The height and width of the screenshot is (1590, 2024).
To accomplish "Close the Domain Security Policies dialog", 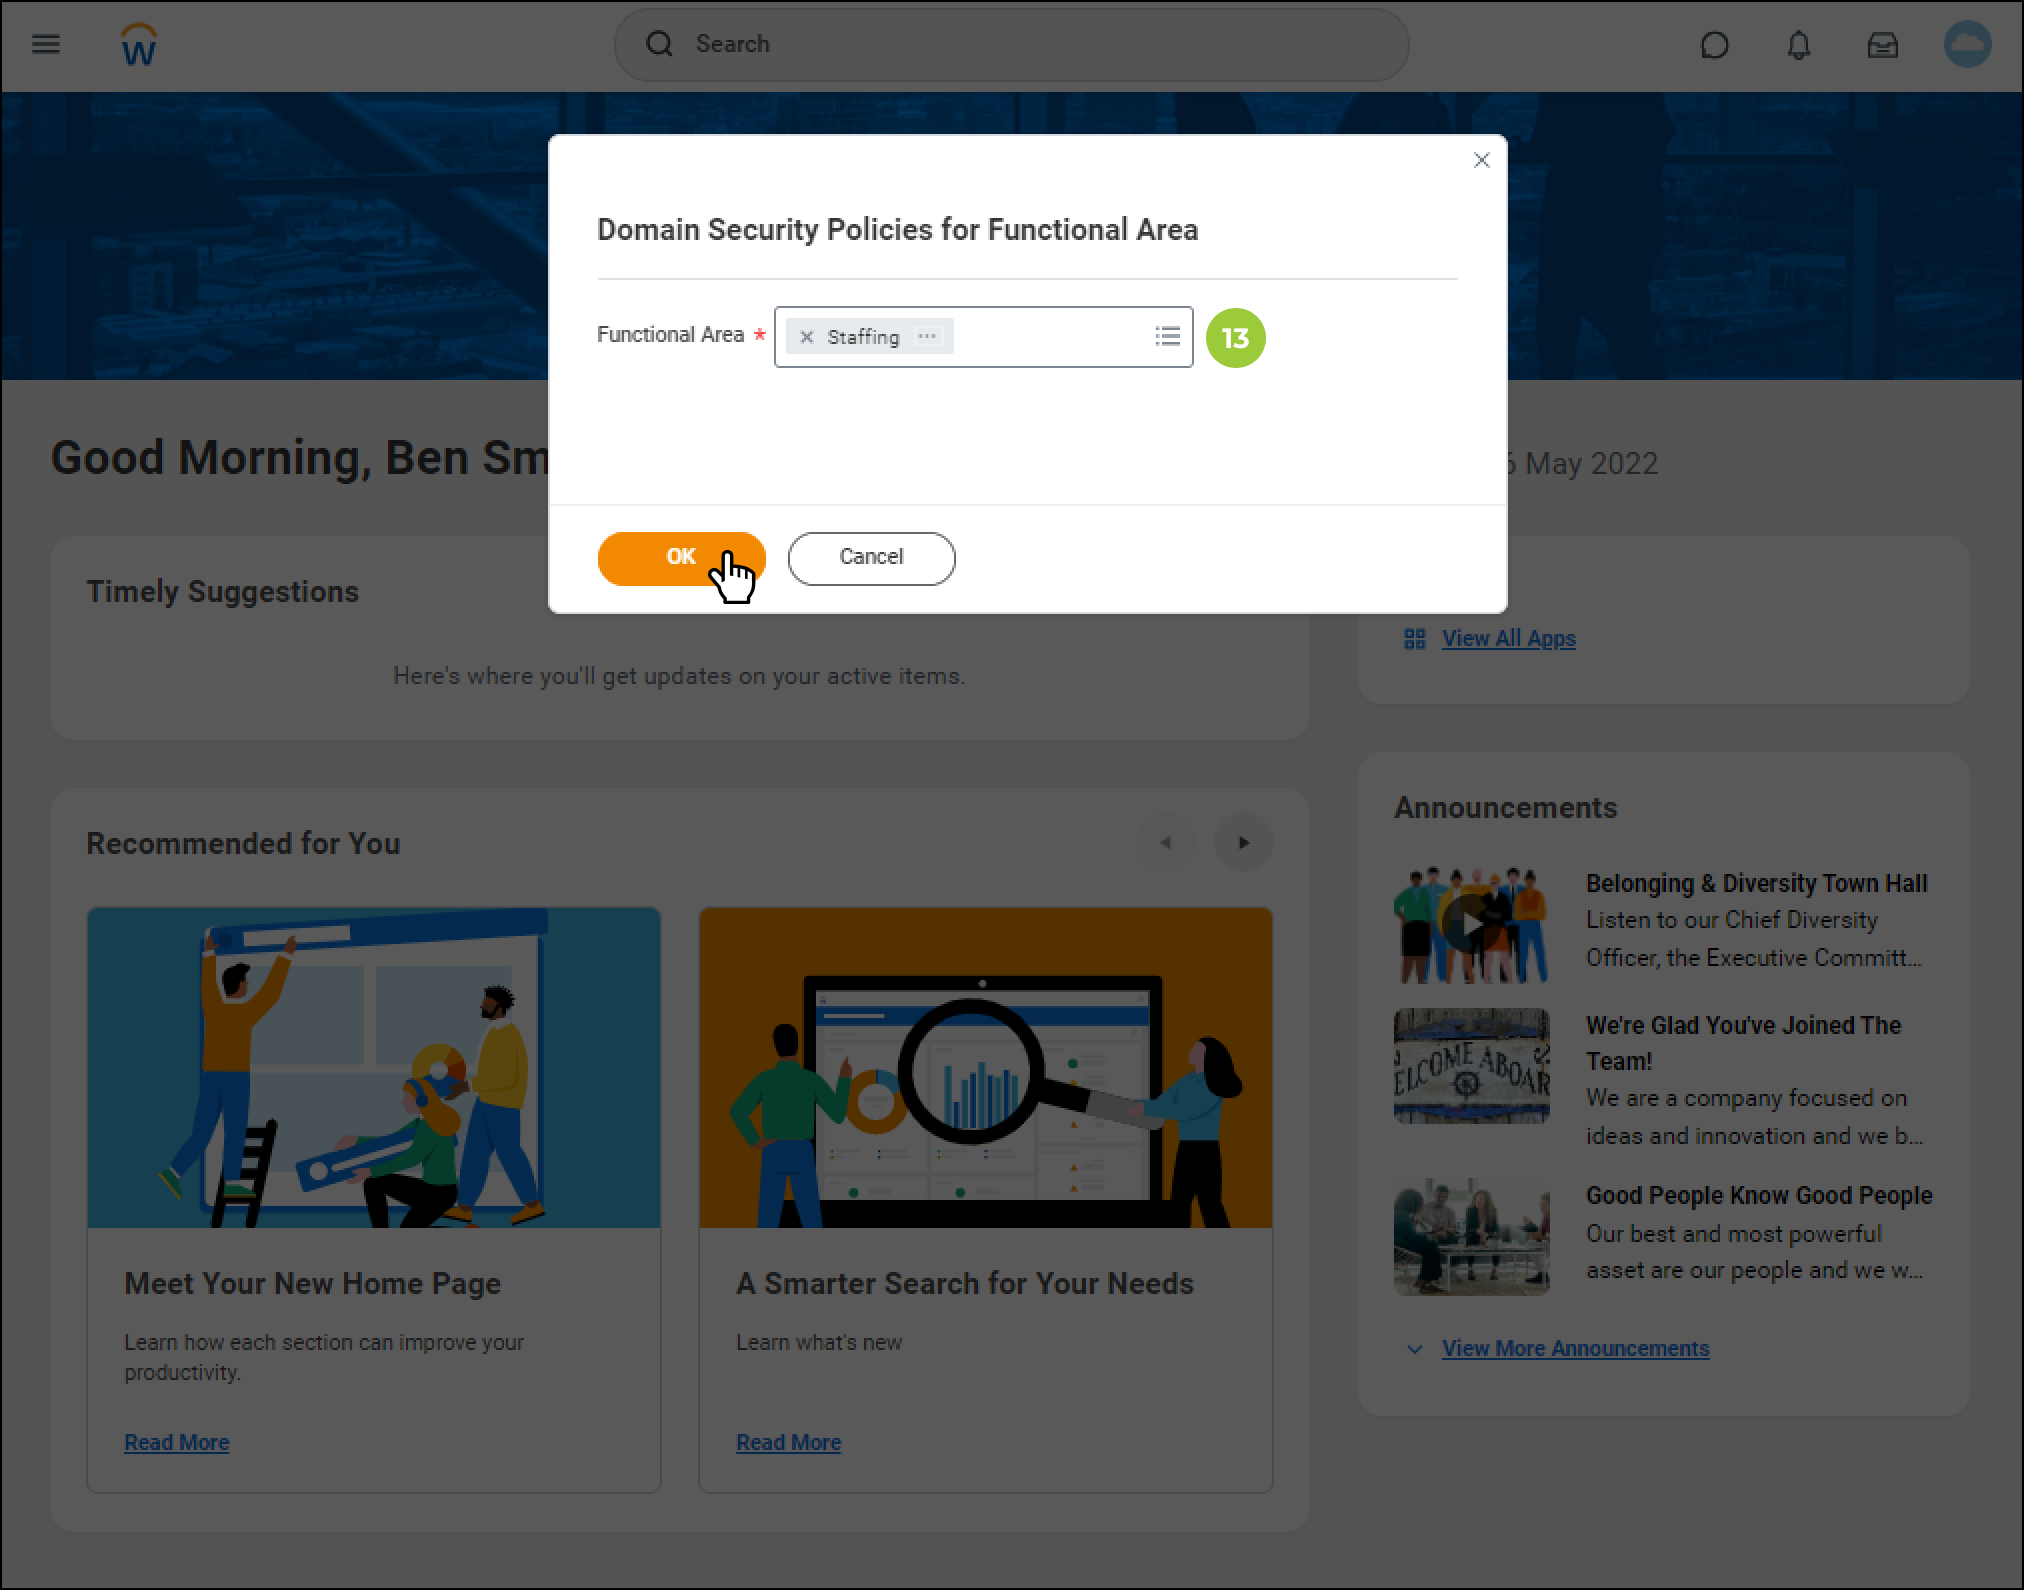I will (1482, 160).
